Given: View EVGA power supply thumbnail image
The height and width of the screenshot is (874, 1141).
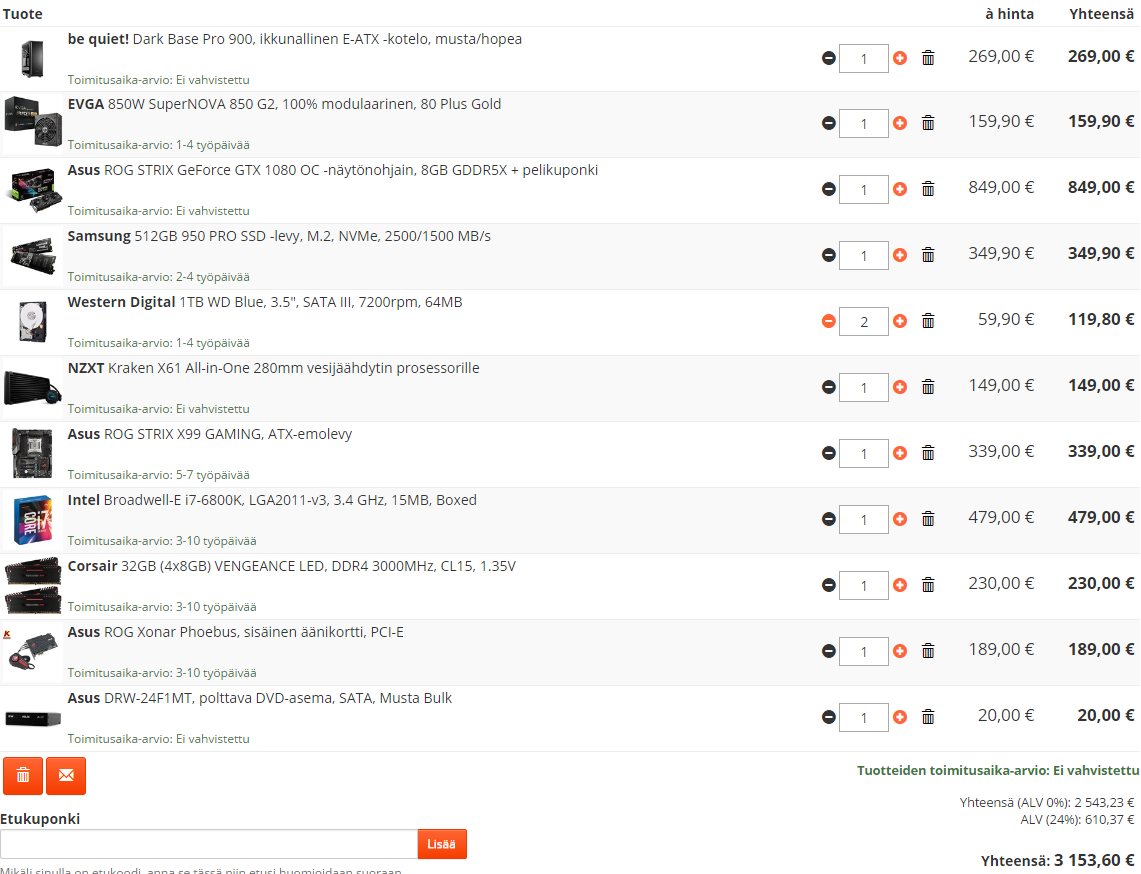Looking at the screenshot, I should (33, 124).
